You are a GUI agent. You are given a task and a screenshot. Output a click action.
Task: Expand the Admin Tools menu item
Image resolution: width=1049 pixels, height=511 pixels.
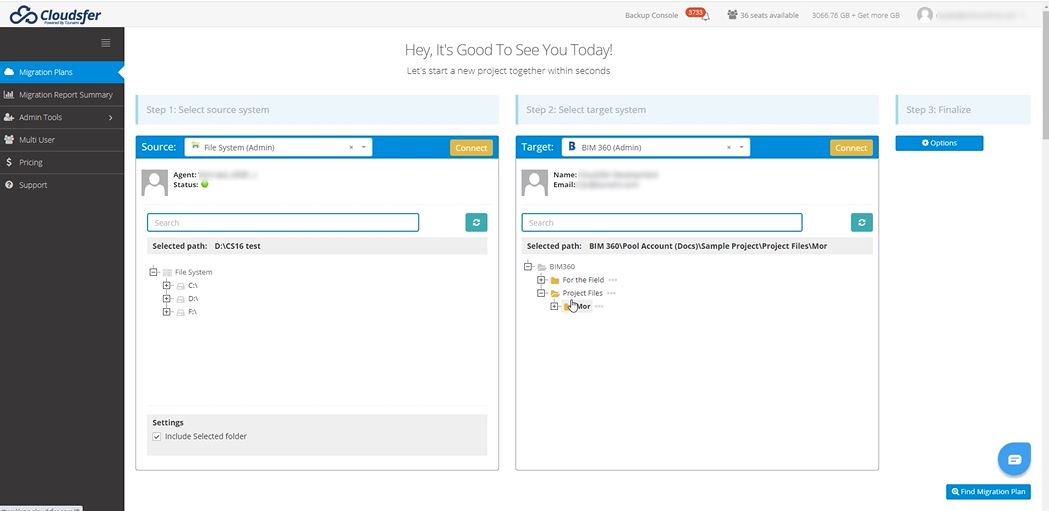(x=62, y=118)
